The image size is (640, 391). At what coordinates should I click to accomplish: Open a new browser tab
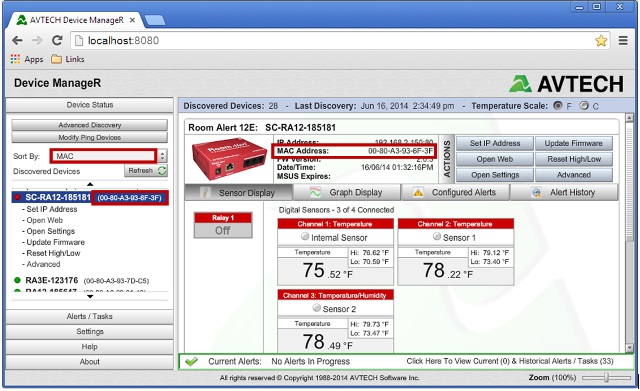155,20
